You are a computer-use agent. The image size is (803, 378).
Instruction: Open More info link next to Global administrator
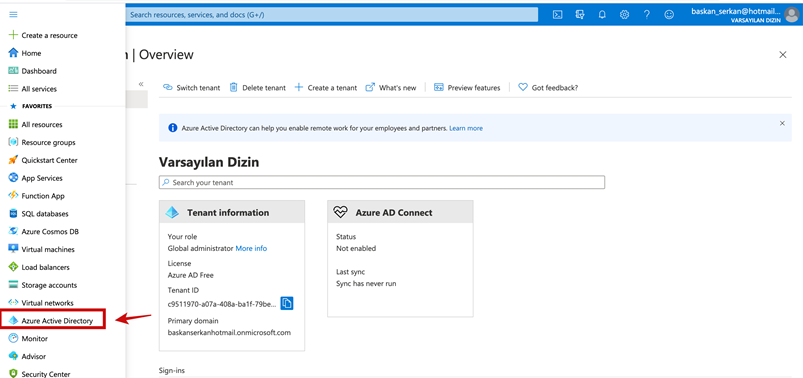coord(251,248)
